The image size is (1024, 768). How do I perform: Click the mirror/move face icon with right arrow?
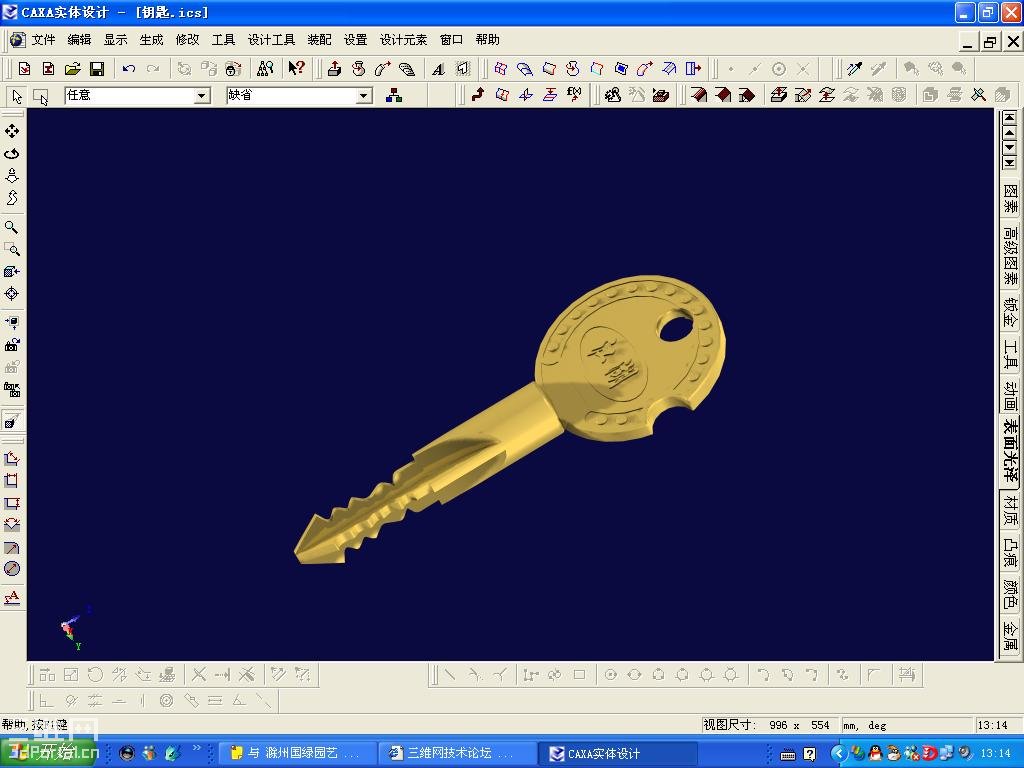(x=693, y=69)
